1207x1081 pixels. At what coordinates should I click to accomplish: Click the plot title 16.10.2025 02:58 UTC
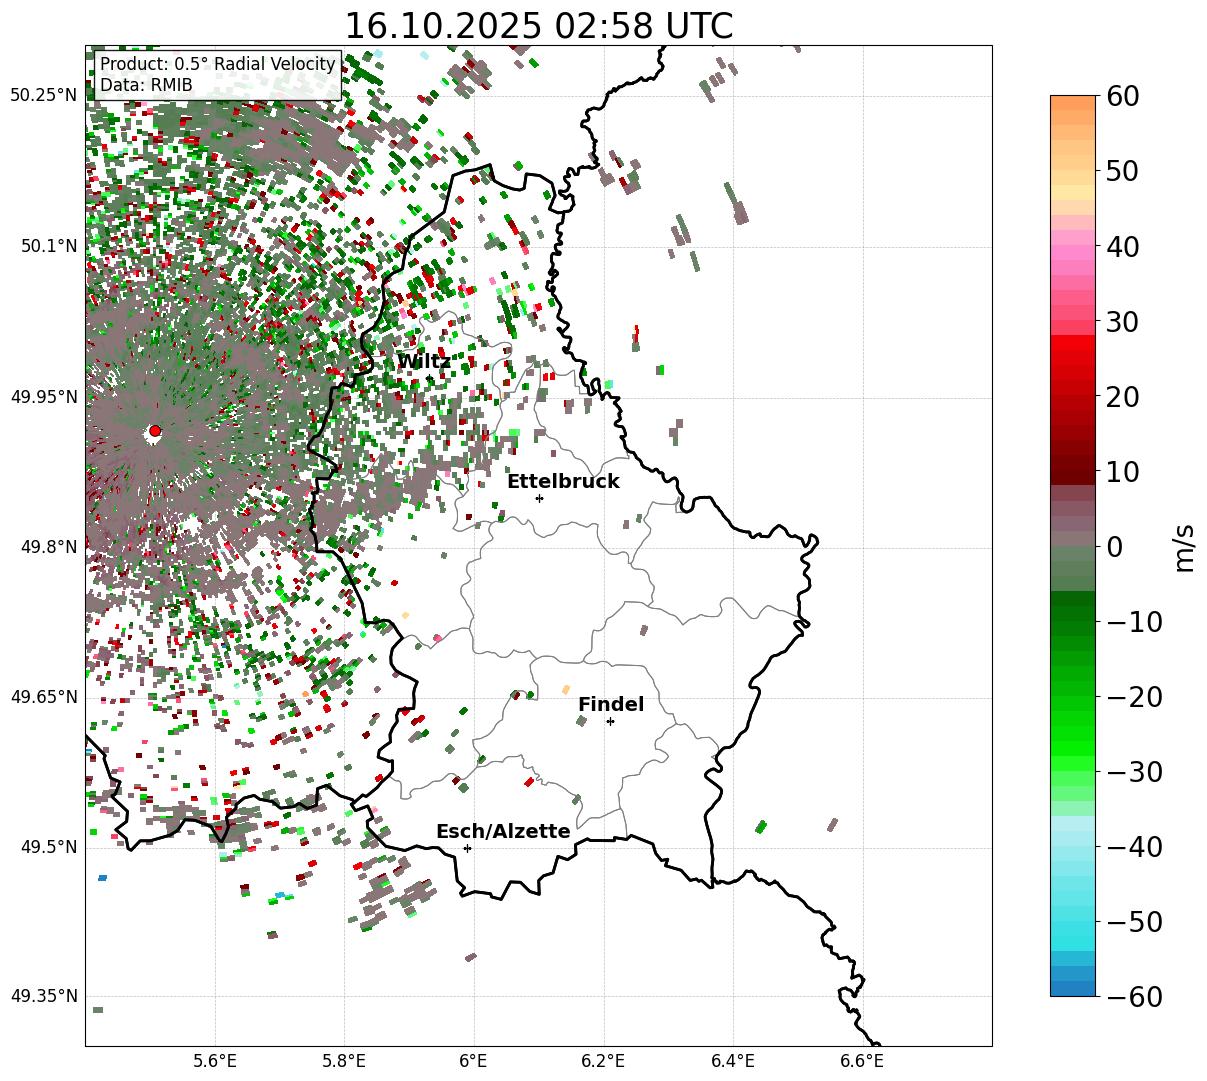538,25
